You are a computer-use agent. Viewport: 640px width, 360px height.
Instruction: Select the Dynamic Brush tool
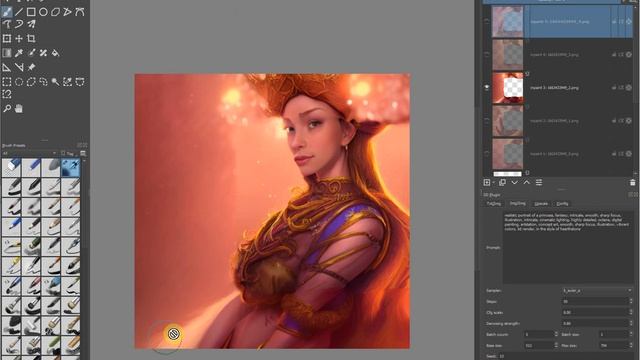(19, 24)
